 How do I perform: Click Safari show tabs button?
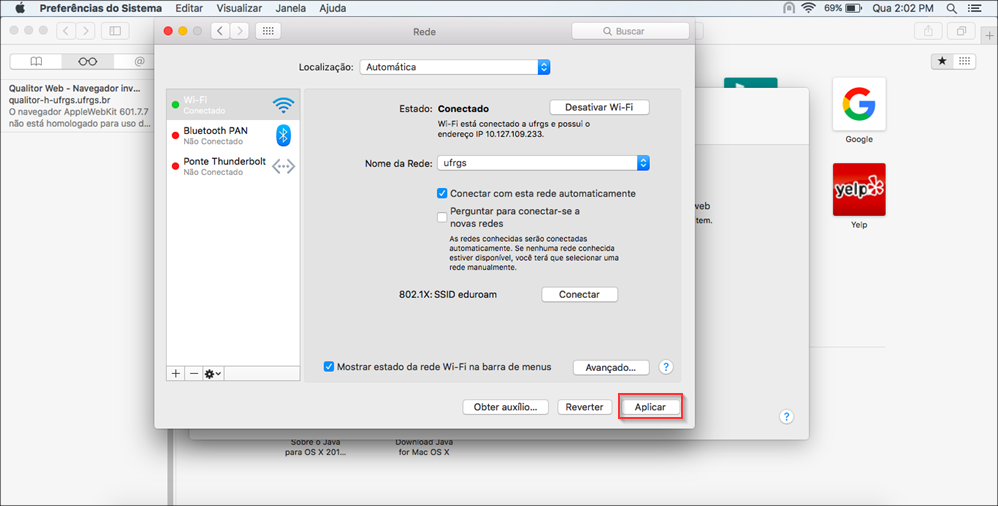[961, 31]
